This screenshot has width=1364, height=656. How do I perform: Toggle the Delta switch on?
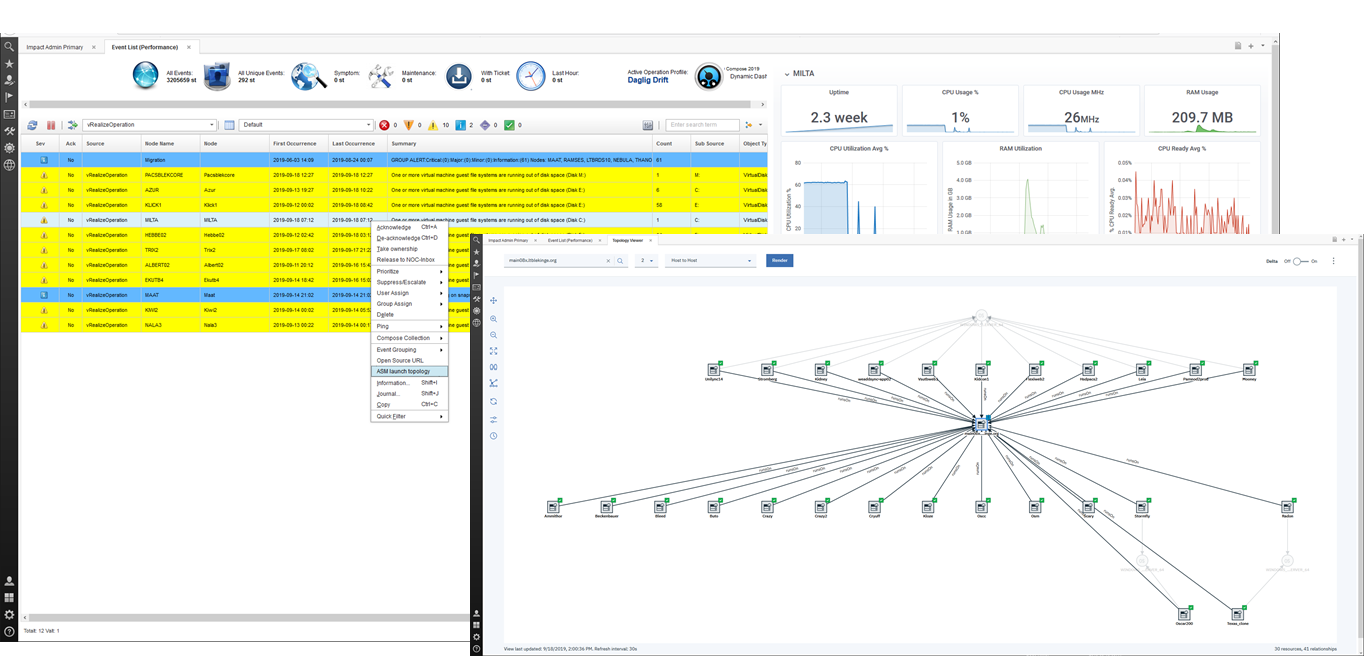click(x=1300, y=261)
